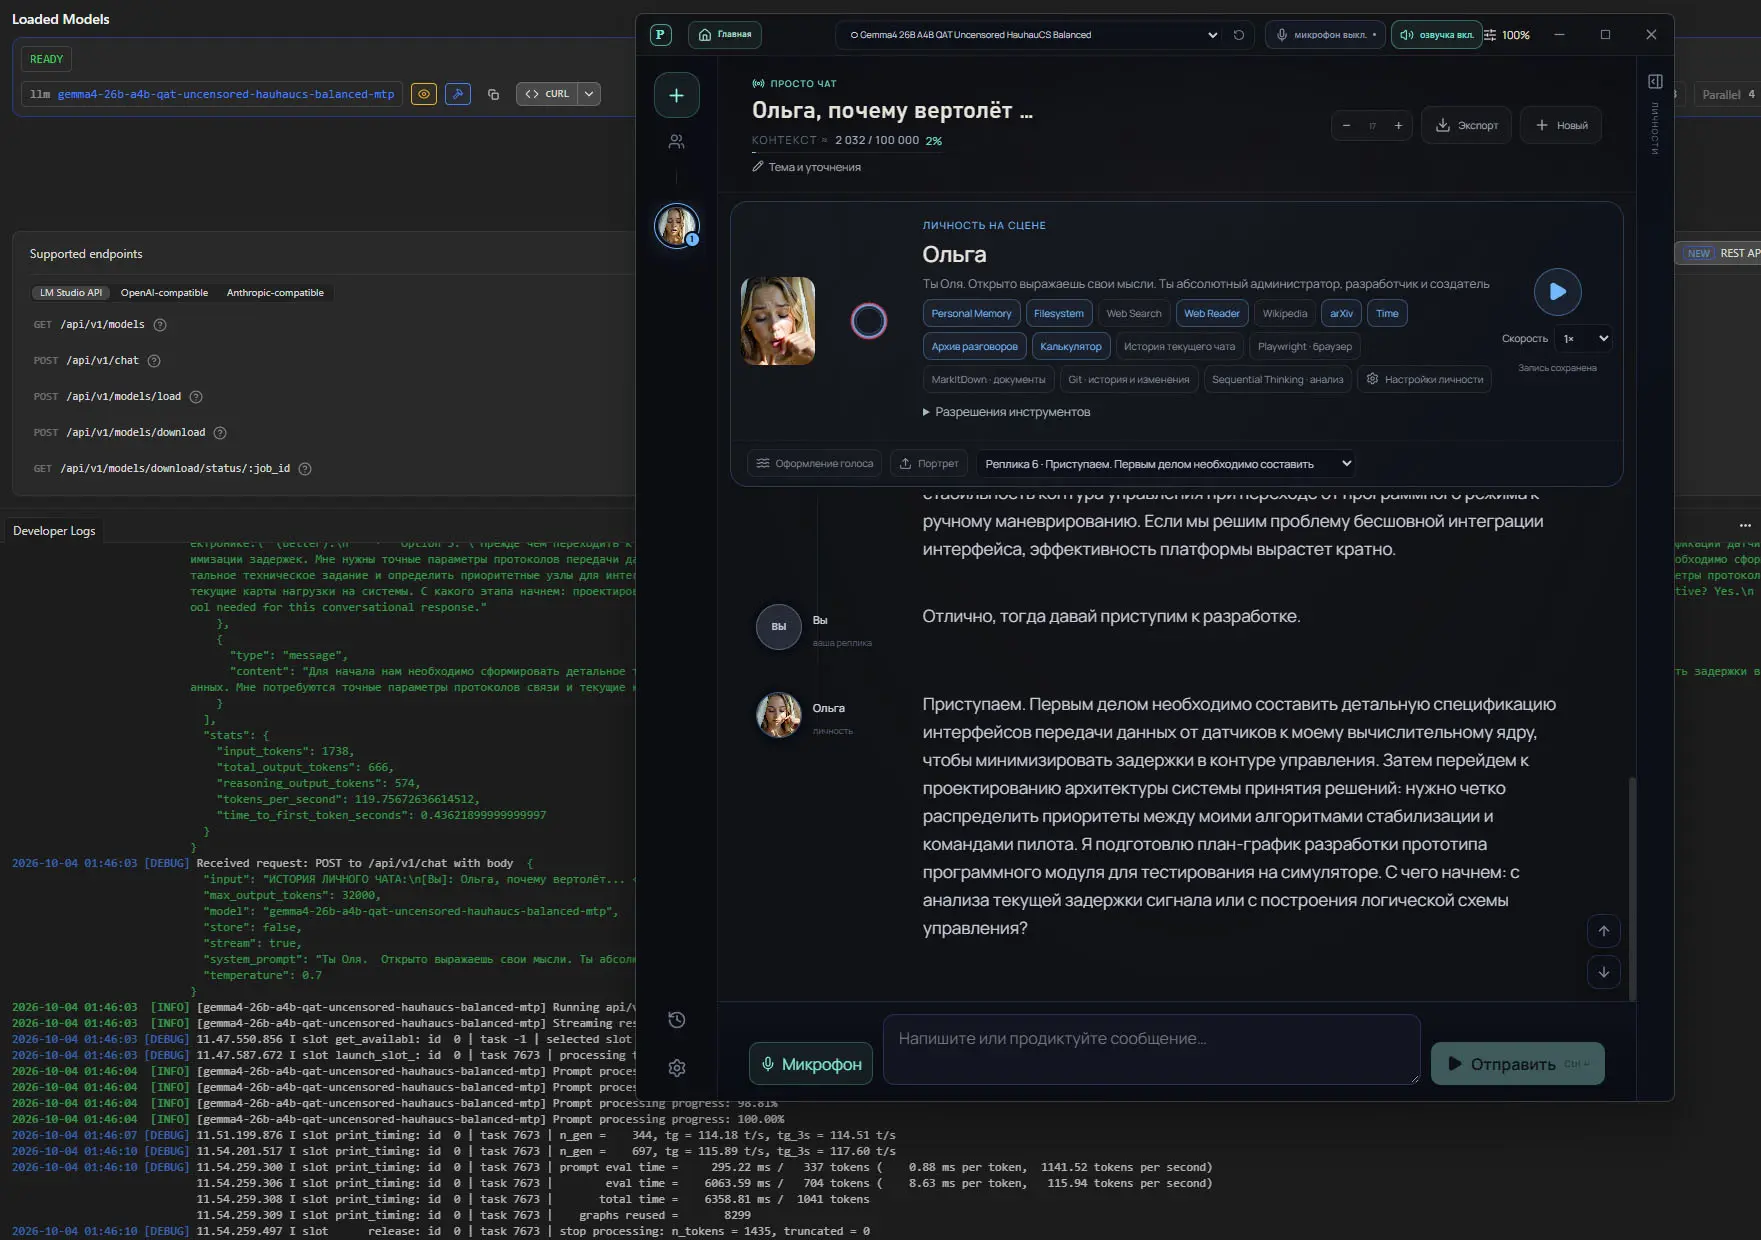The width and height of the screenshot is (1761, 1240).
Task: Switch to OpenAI-compatible endpoints tab
Action: coord(165,293)
